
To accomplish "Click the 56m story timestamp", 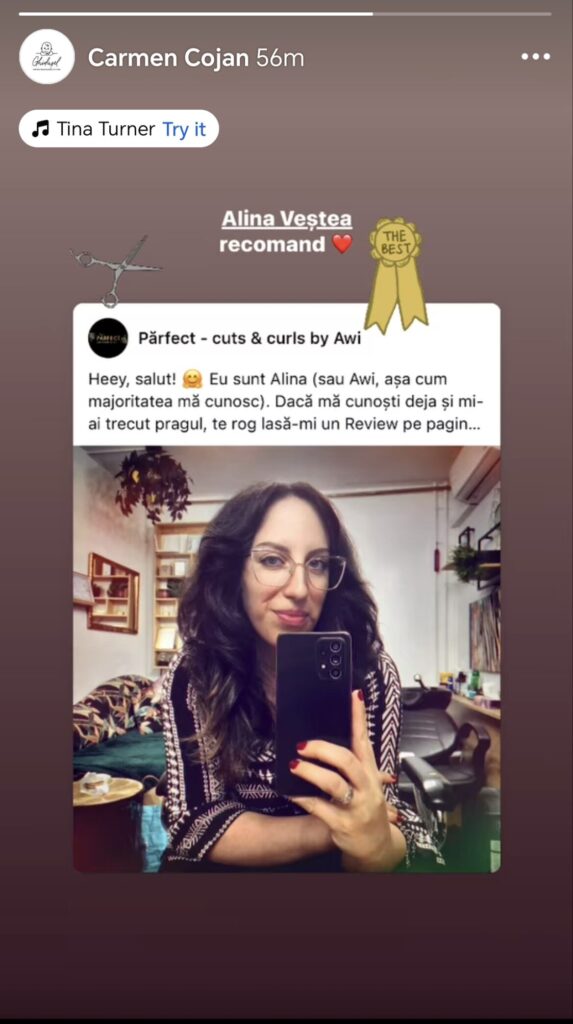I will tap(280, 57).
